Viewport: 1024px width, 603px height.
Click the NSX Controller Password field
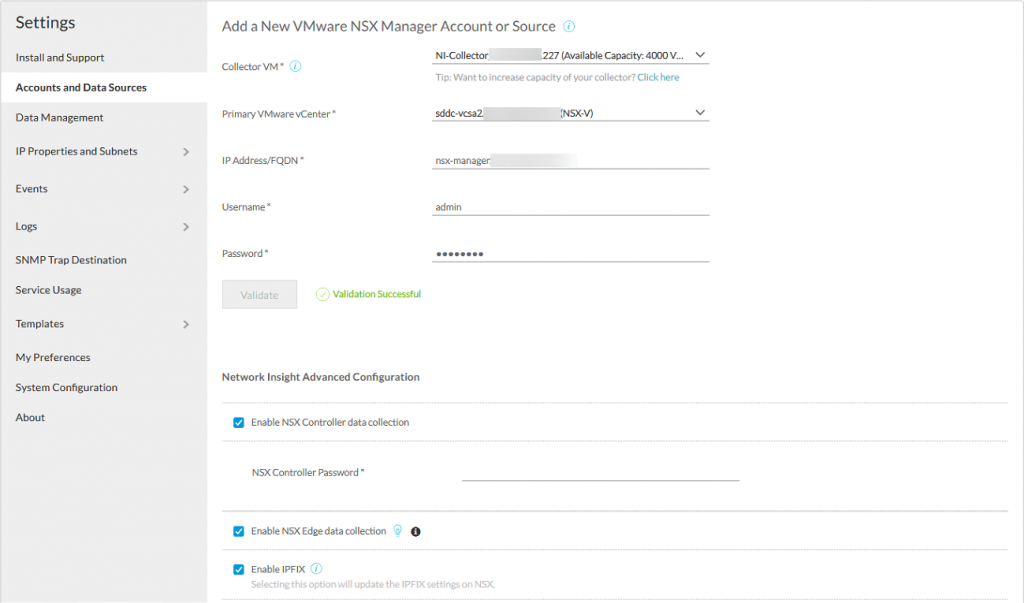tap(600, 472)
